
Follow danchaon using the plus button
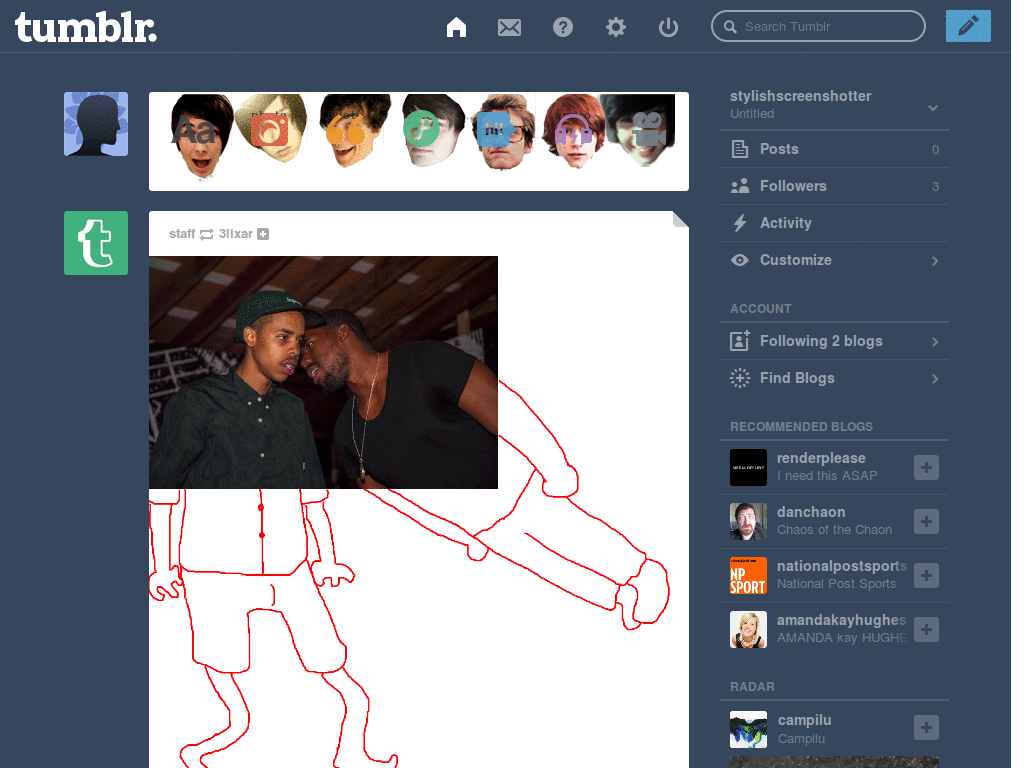pyautogui.click(x=926, y=521)
